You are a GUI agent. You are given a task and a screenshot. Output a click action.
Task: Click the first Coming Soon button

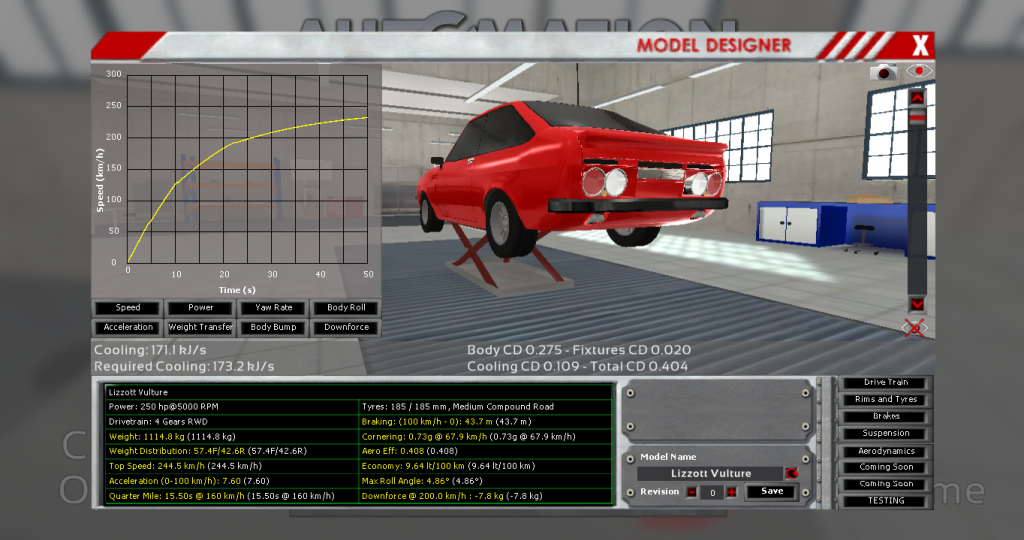point(886,468)
